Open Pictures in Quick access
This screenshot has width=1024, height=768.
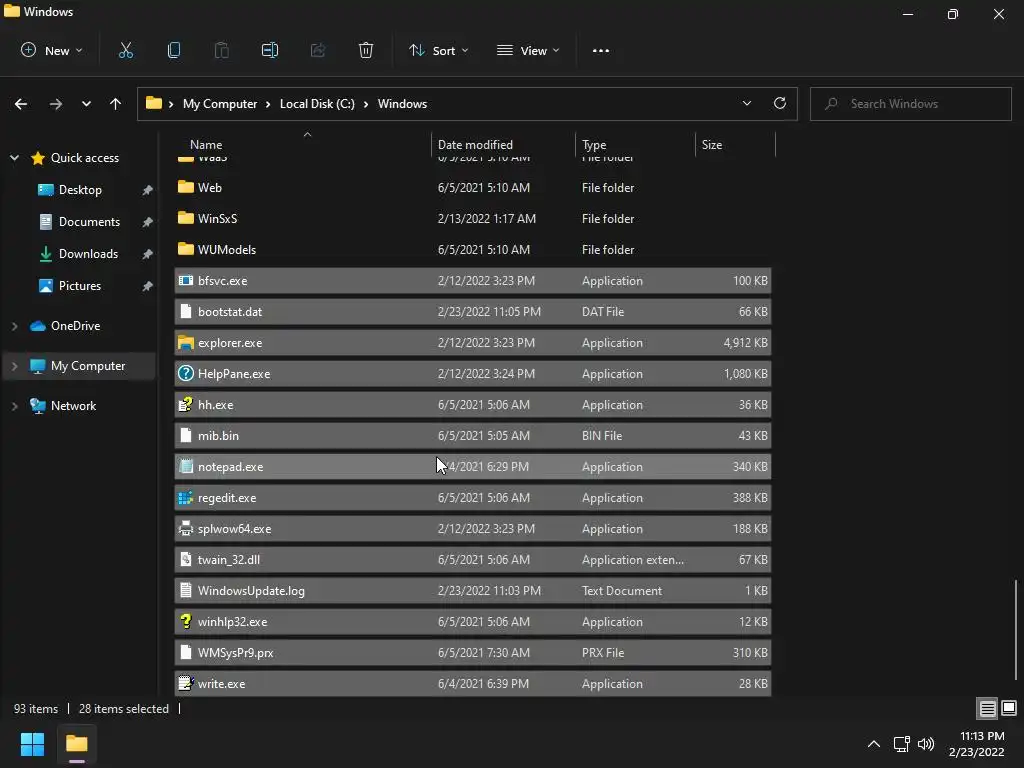point(80,286)
